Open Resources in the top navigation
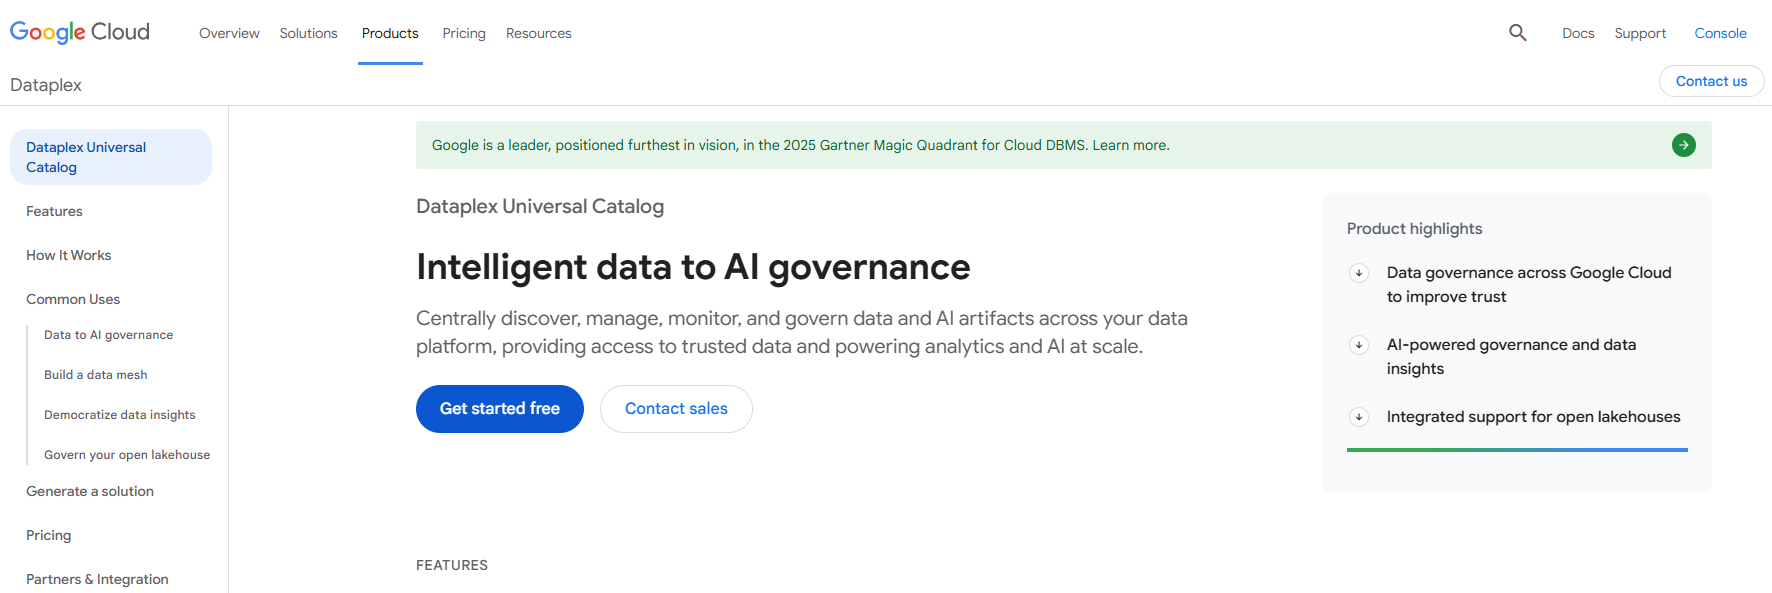This screenshot has height=593, width=1772. pyautogui.click(x=538, y=33)
